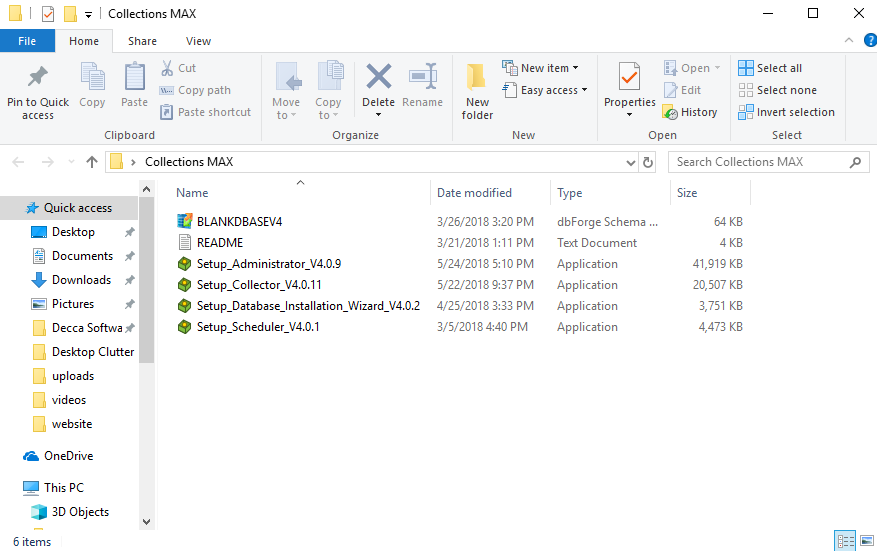Click Paste shortcut in ribbon
This screenshot has width=877, height=551.
[x=205, y=112]
